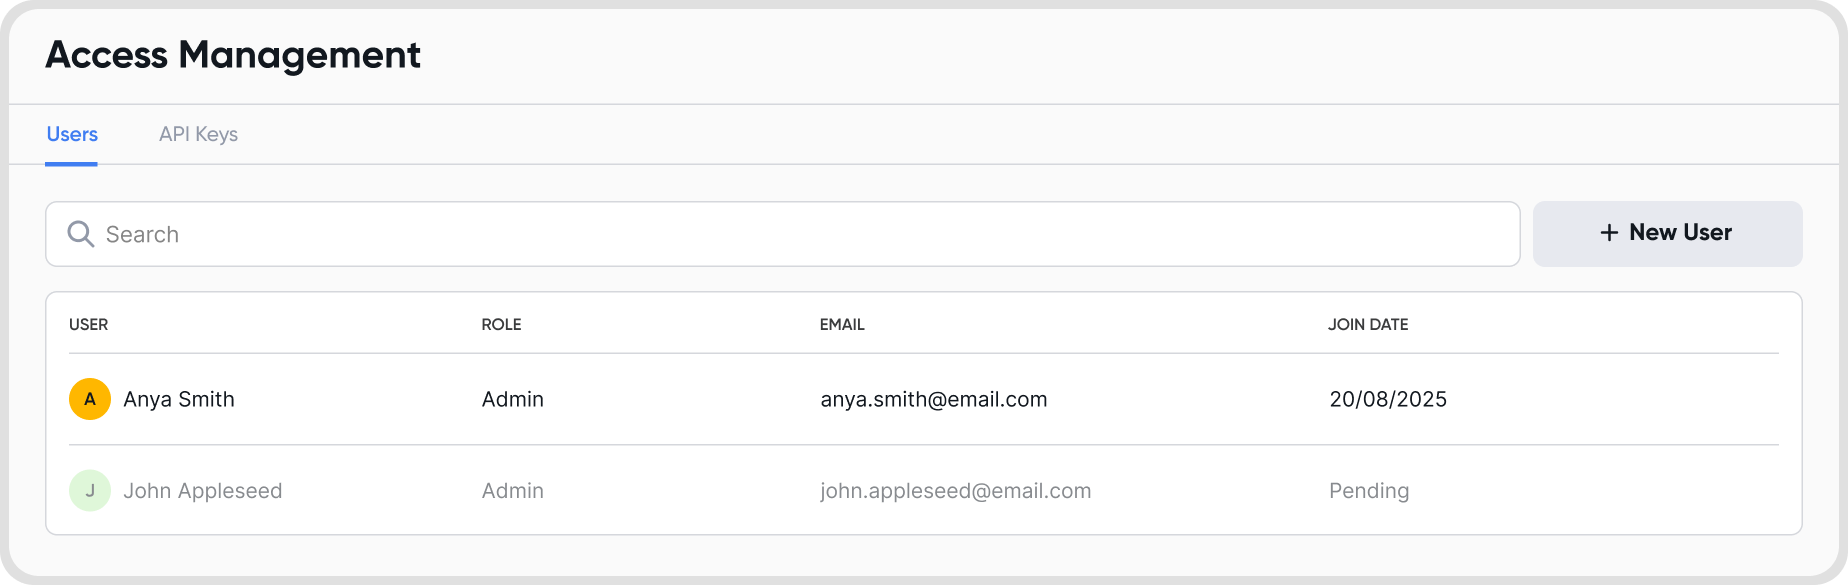Sort by the JOIN DATE column header

tap(1368, 324)
